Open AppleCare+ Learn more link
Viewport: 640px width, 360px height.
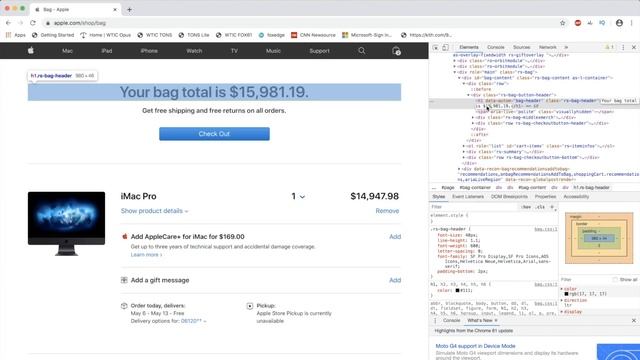pyautogui.click(x=146, y=255)
